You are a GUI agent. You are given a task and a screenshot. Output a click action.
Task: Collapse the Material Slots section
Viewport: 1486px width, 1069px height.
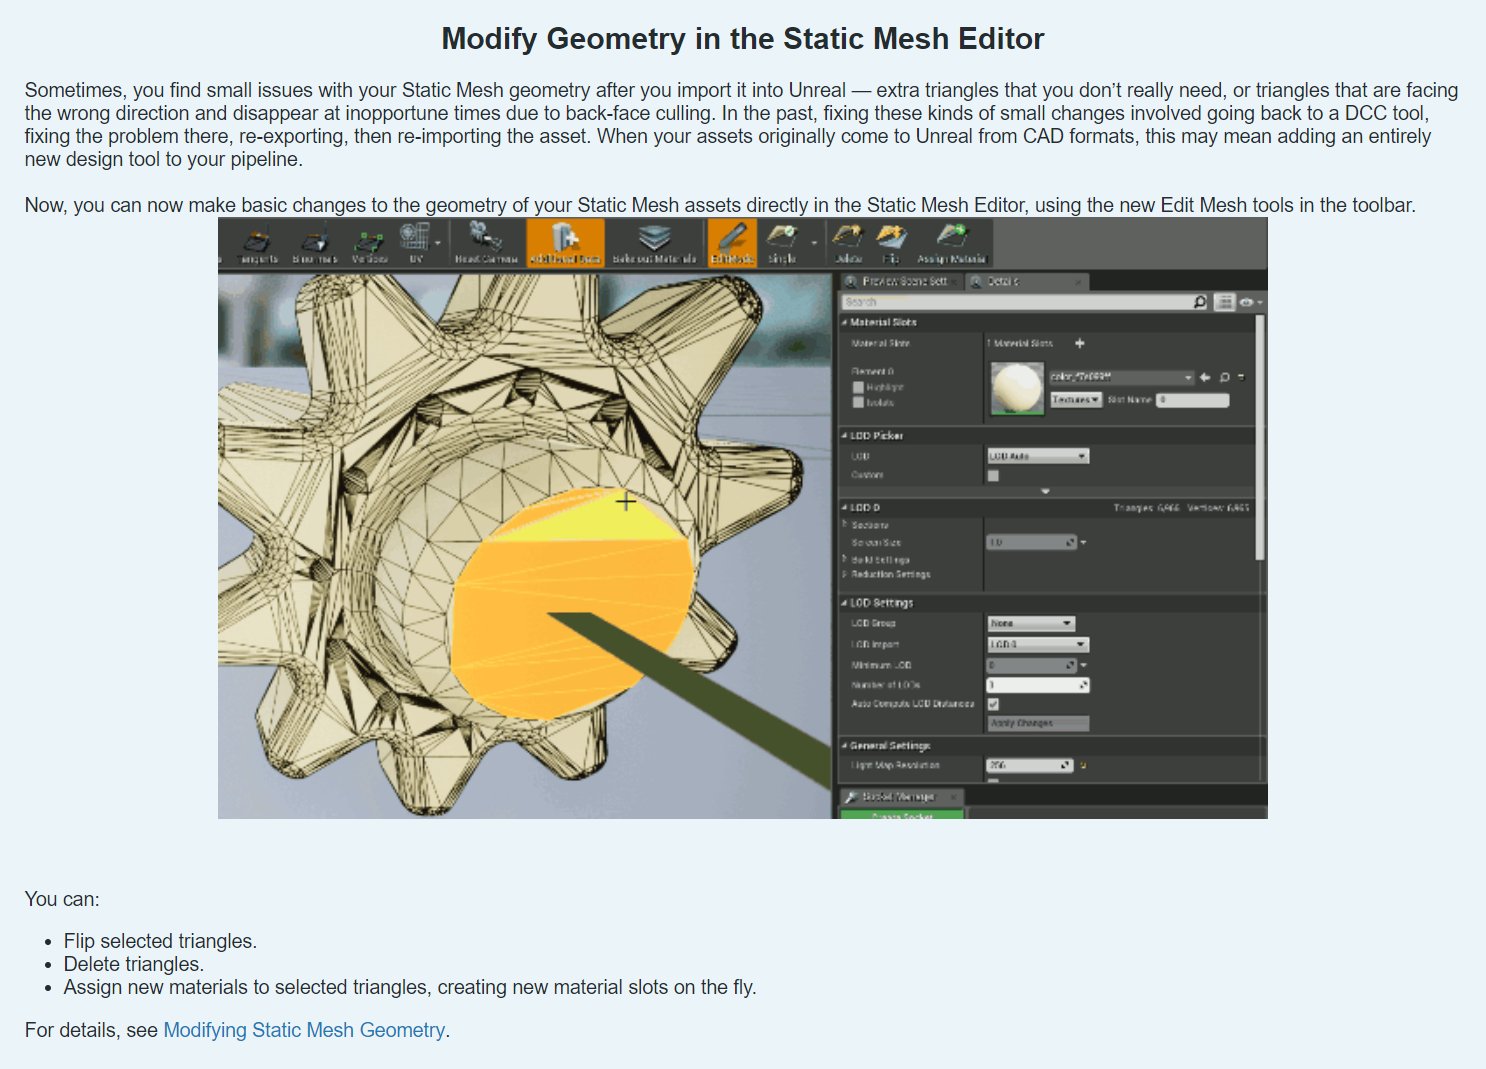(845, 323)
